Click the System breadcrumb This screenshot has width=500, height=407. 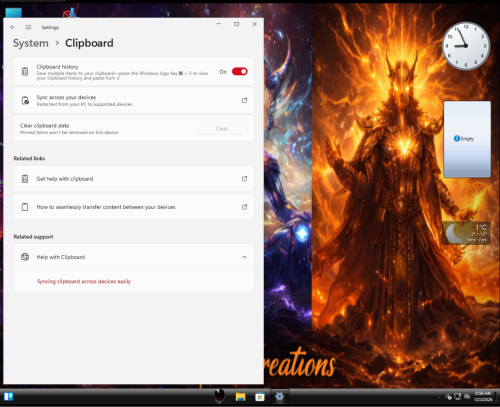pos(31,43)
